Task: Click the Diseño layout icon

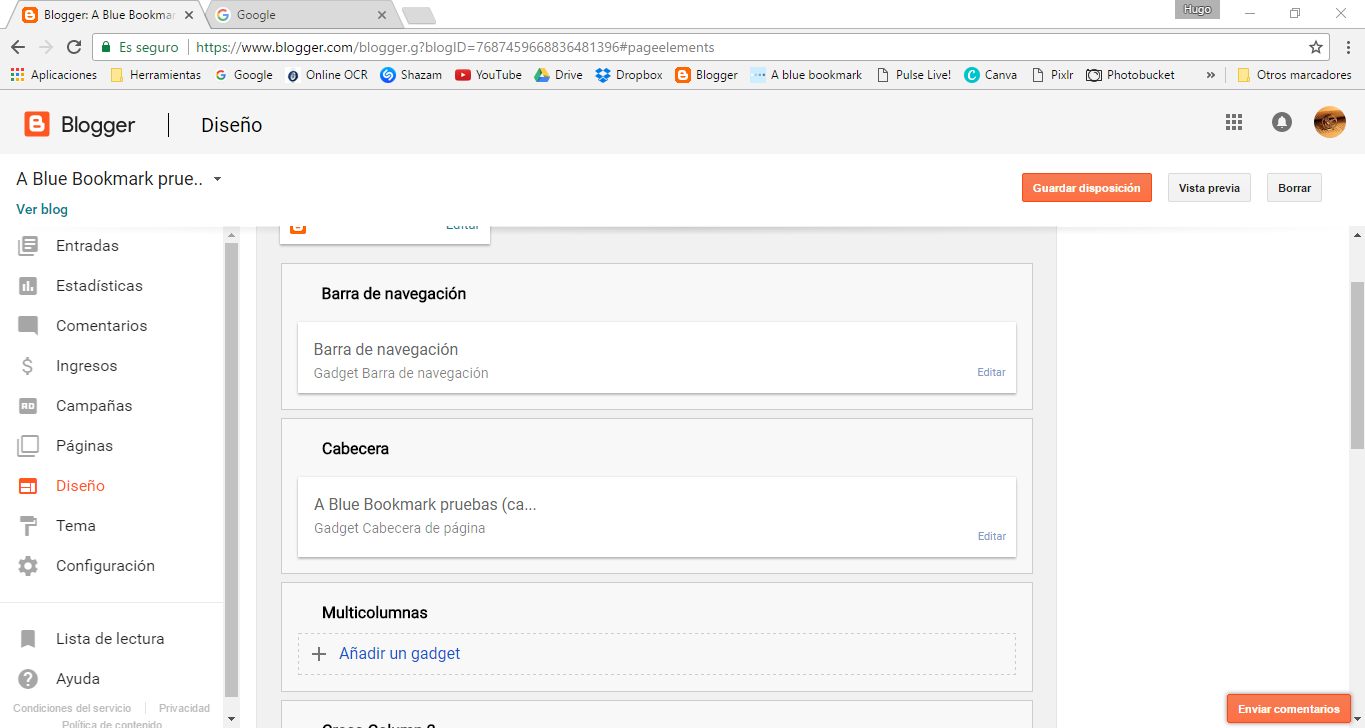Action: point(28,486)
